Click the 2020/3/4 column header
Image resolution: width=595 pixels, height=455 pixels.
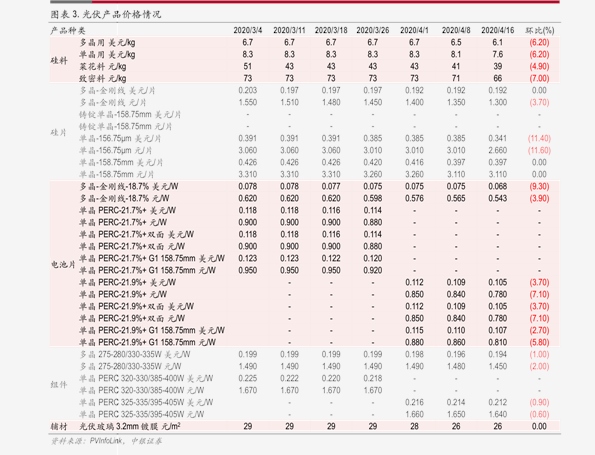247,30
